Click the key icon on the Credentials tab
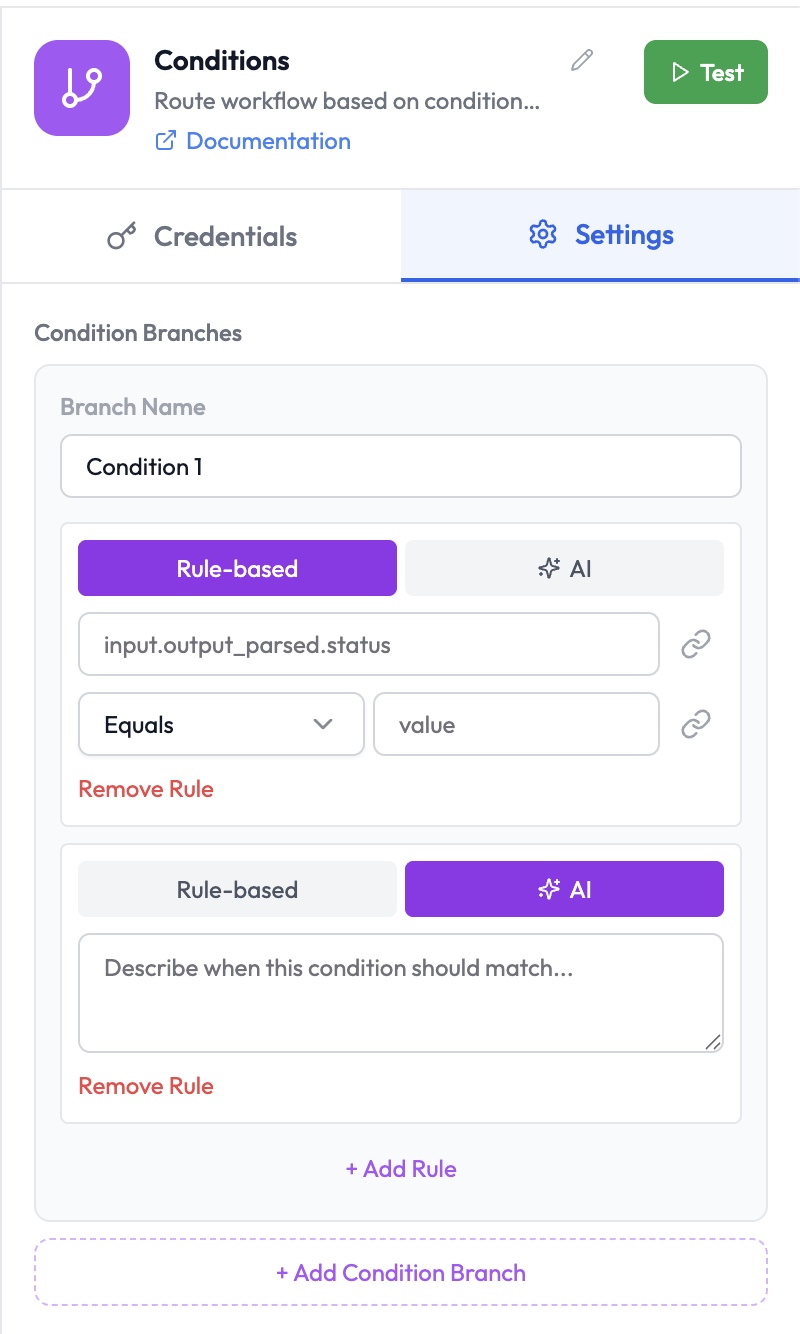Image resolution: width=800 pixels, height=1334 pixels. [x=124, y=235]
